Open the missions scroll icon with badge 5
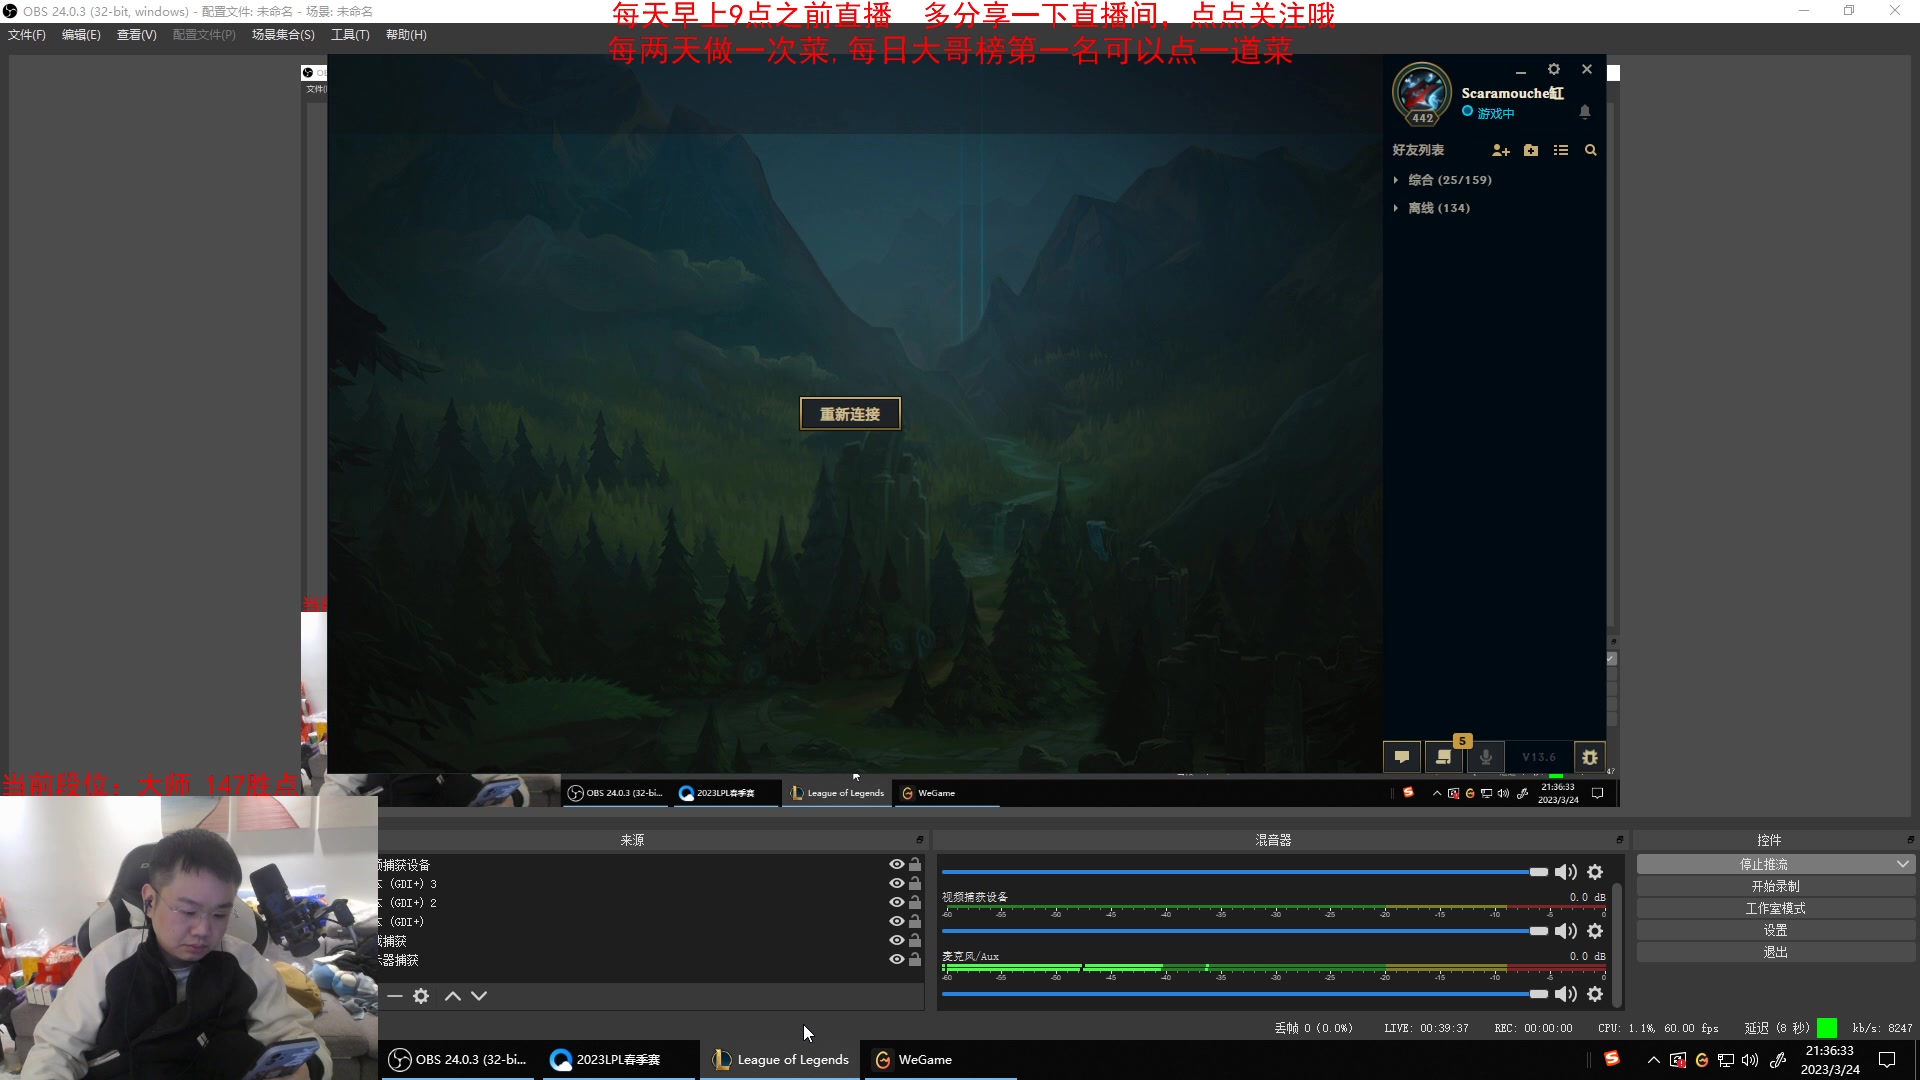The width and height of the screenshot is (1920, 1080). (1444, 757)
